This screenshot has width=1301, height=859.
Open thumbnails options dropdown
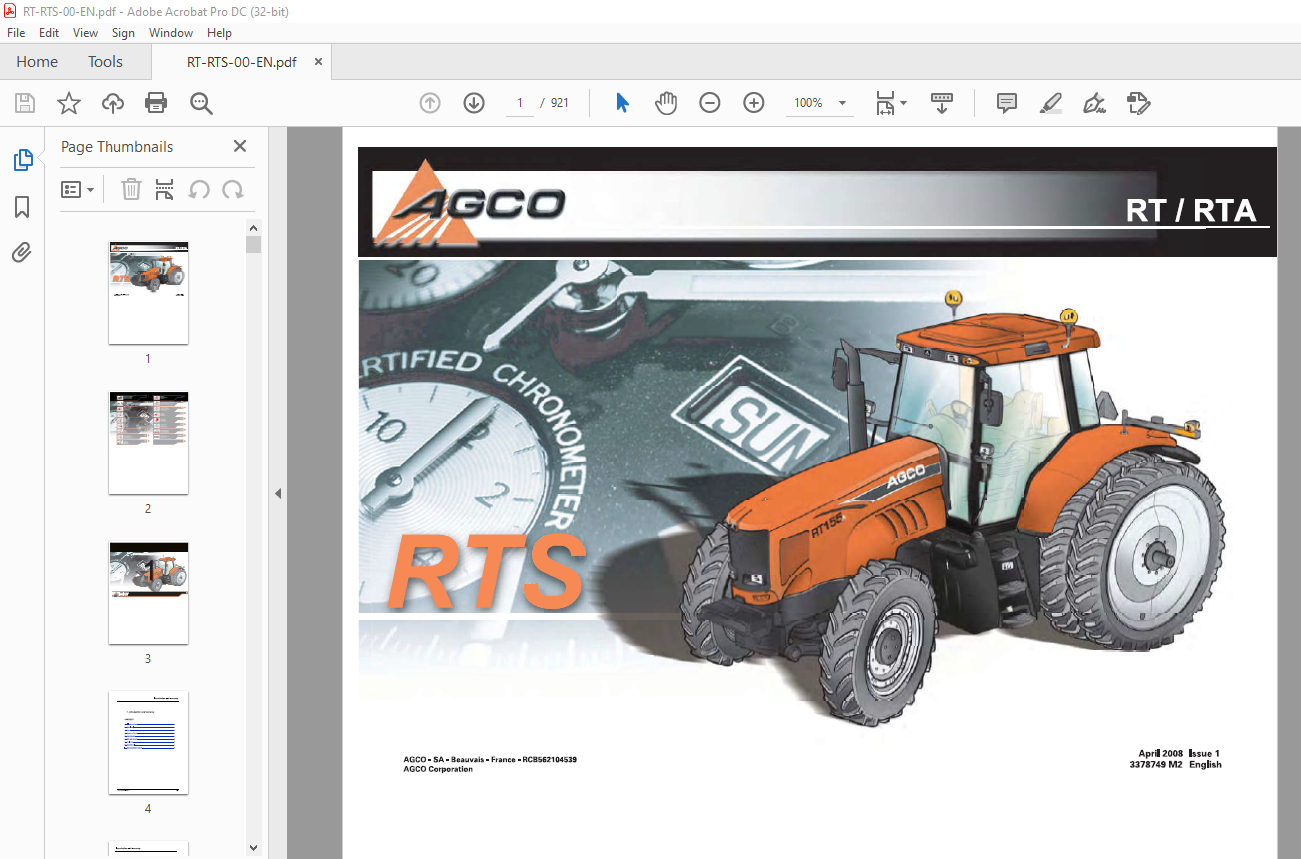tap(78, 189)
